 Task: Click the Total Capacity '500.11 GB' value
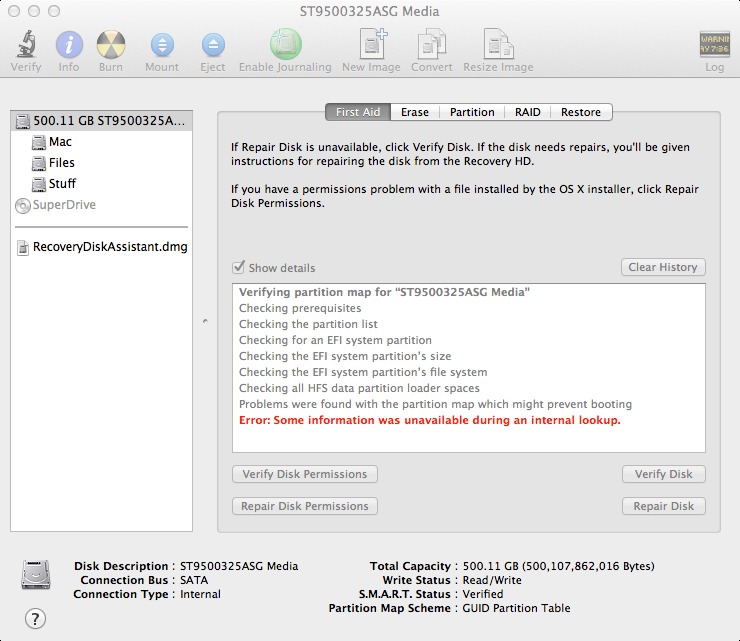(558, 566)
